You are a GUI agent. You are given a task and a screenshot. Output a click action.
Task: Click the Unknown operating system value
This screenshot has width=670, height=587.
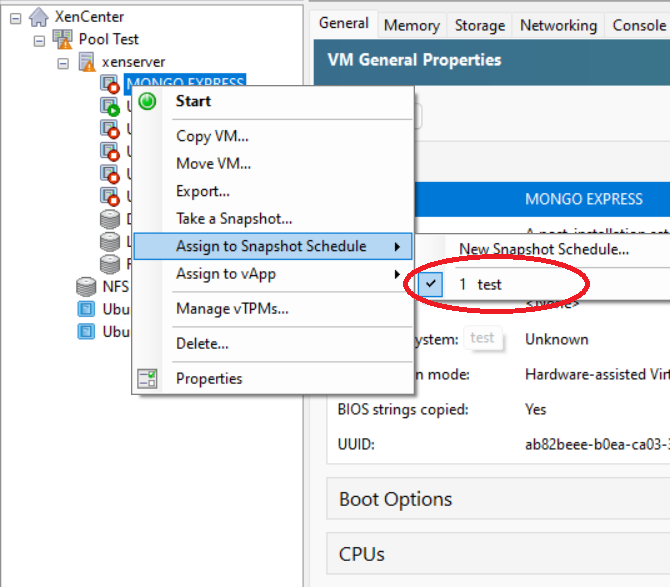556,340
